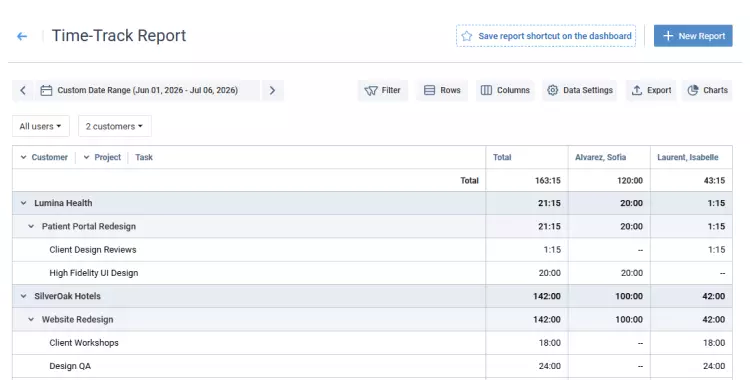Collapse the Website Redesign project
Screen dimensions: 750x380
31,320
